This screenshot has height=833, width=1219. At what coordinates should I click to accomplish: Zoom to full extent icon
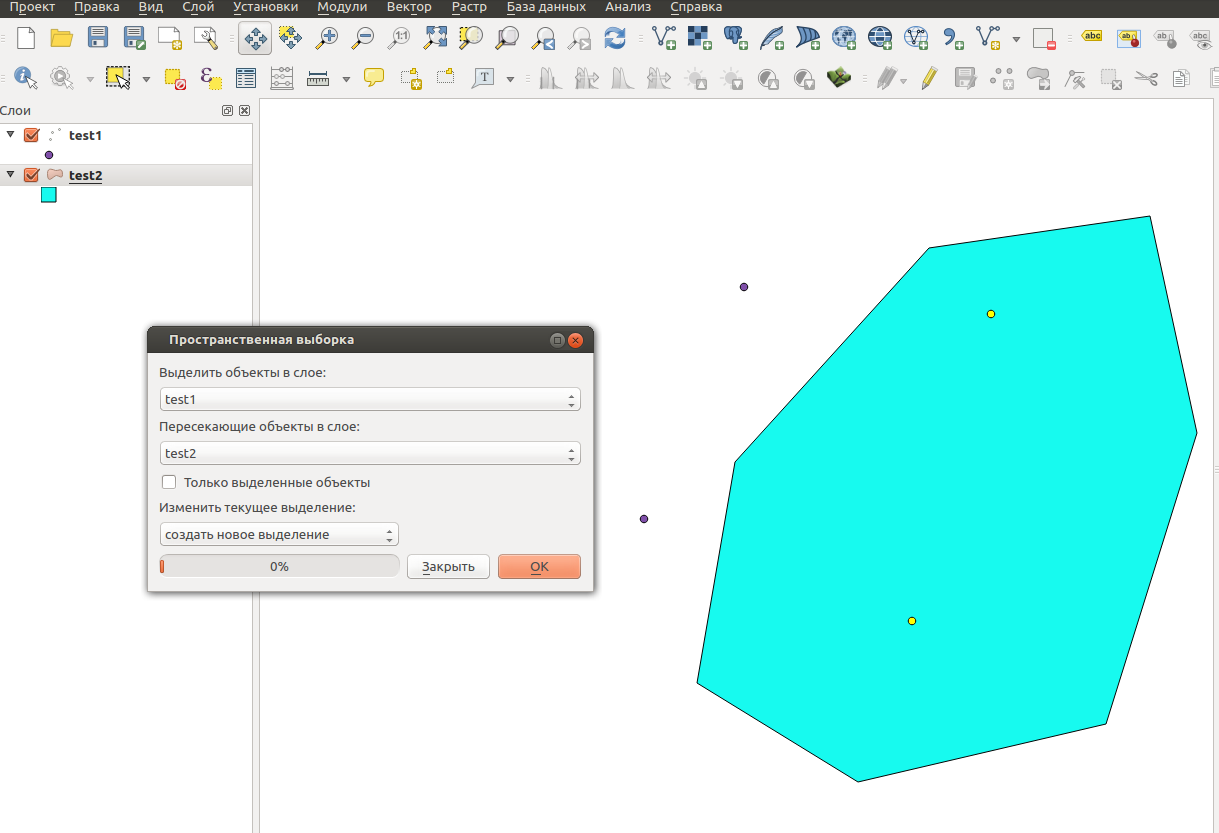pos(436,39)
